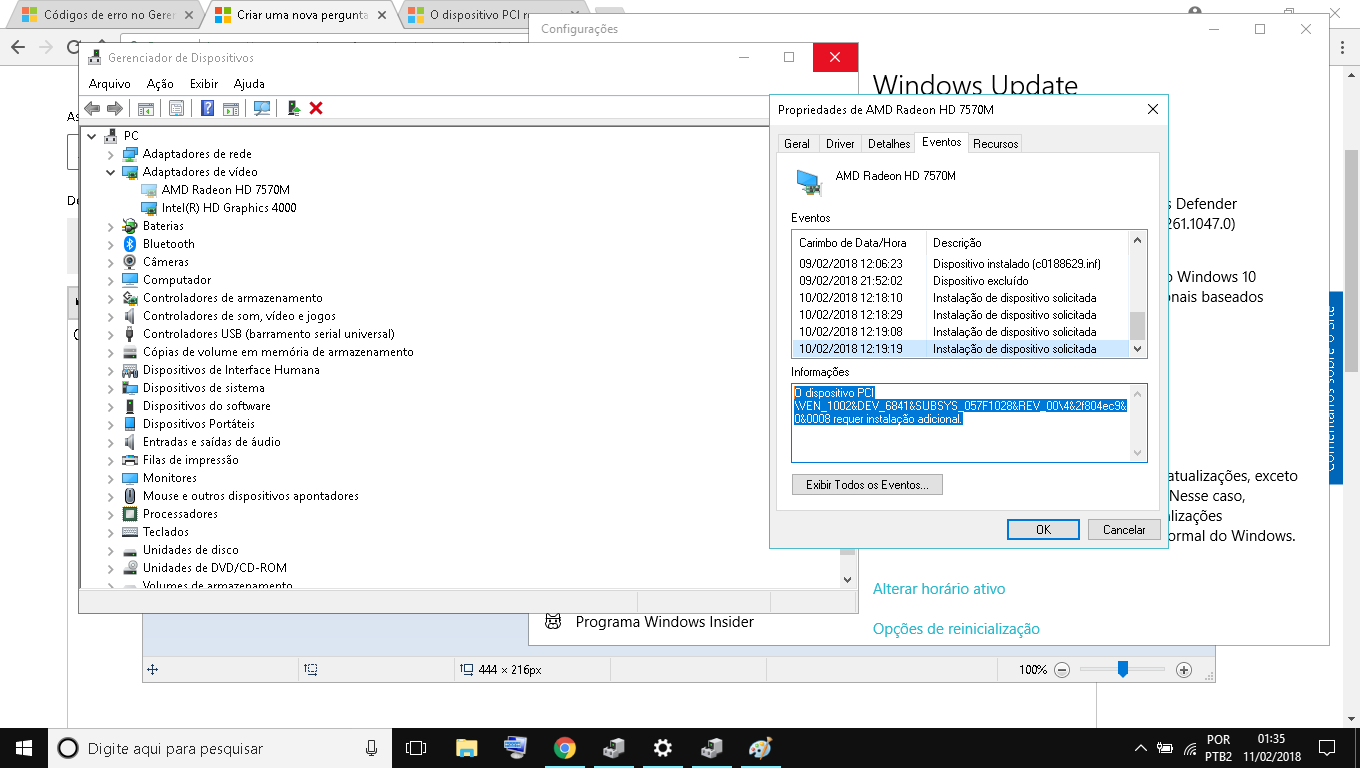Viewport: 1360px width, 768px height.
Task: Click the Câmeras category icon
Action: click(130, 262)
